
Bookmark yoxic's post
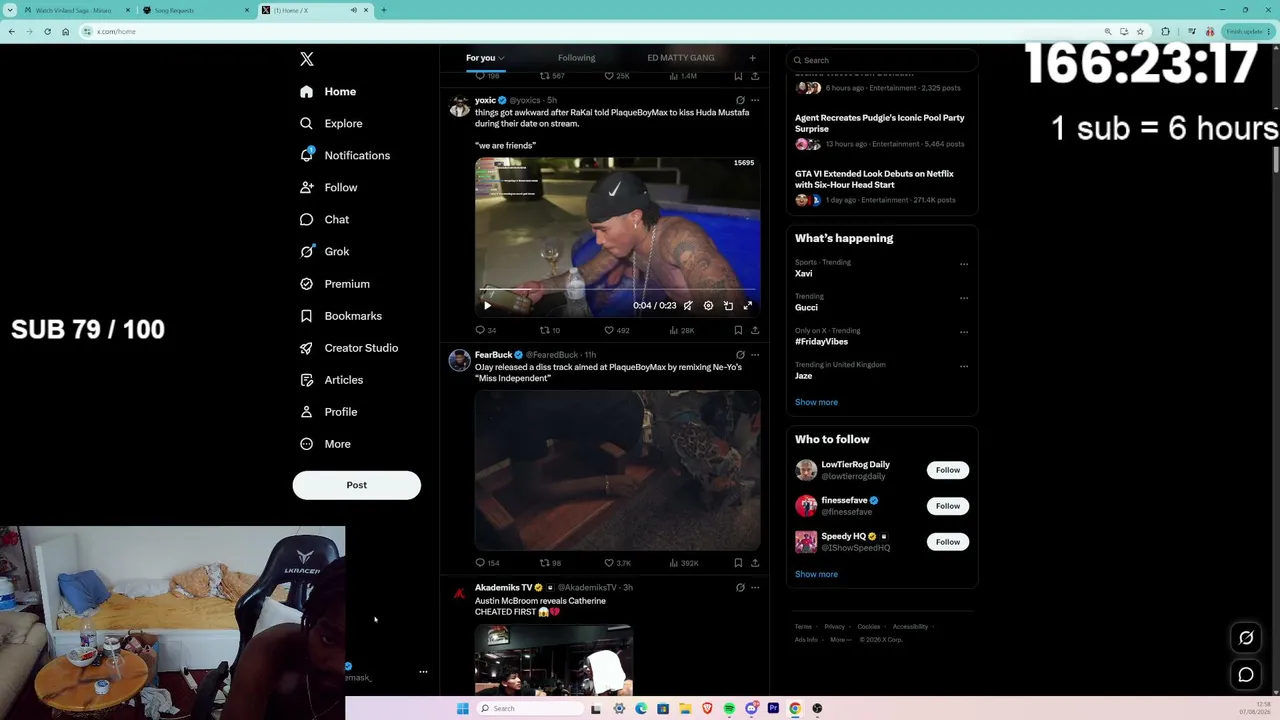point(738,330)
